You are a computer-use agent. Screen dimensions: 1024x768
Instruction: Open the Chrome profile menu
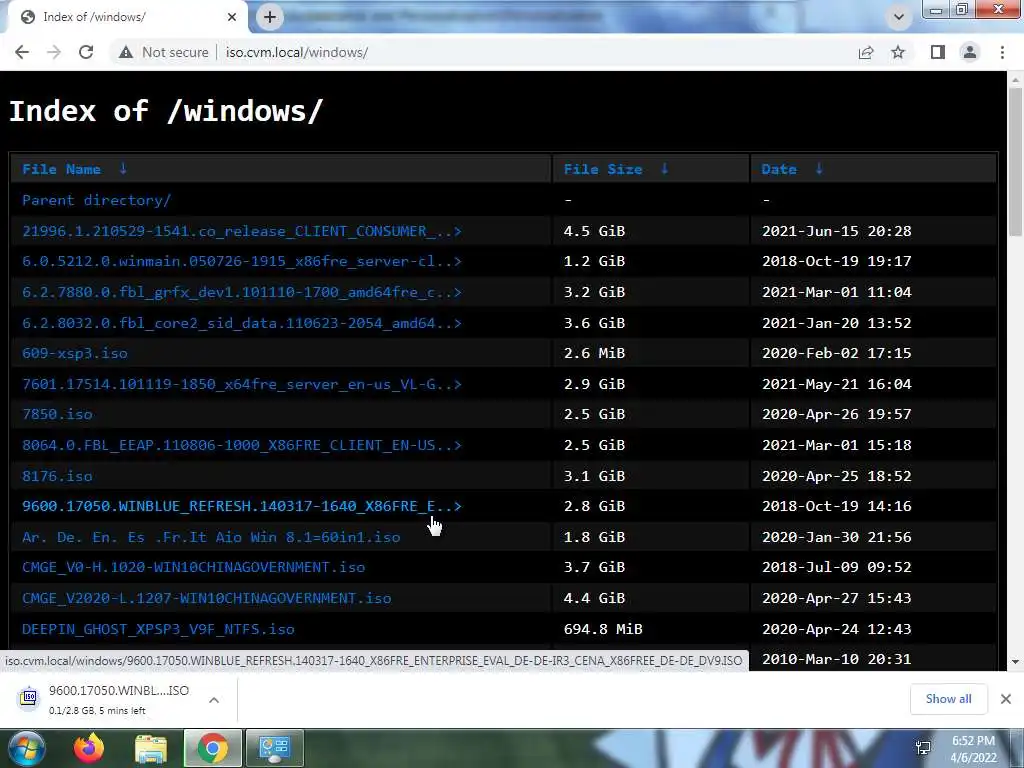coord(970,52)
